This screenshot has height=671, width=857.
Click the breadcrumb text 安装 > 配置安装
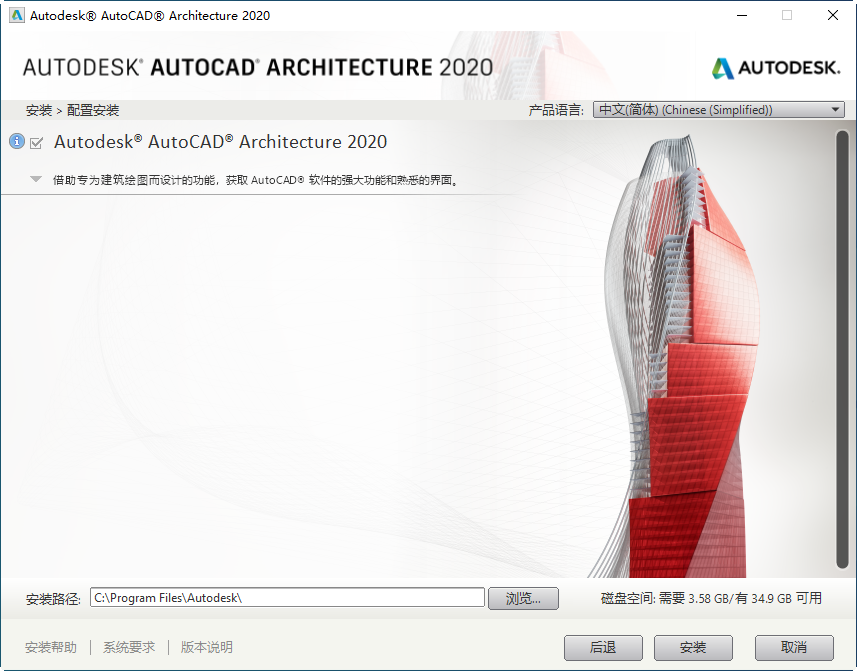(x=72, y=110)
